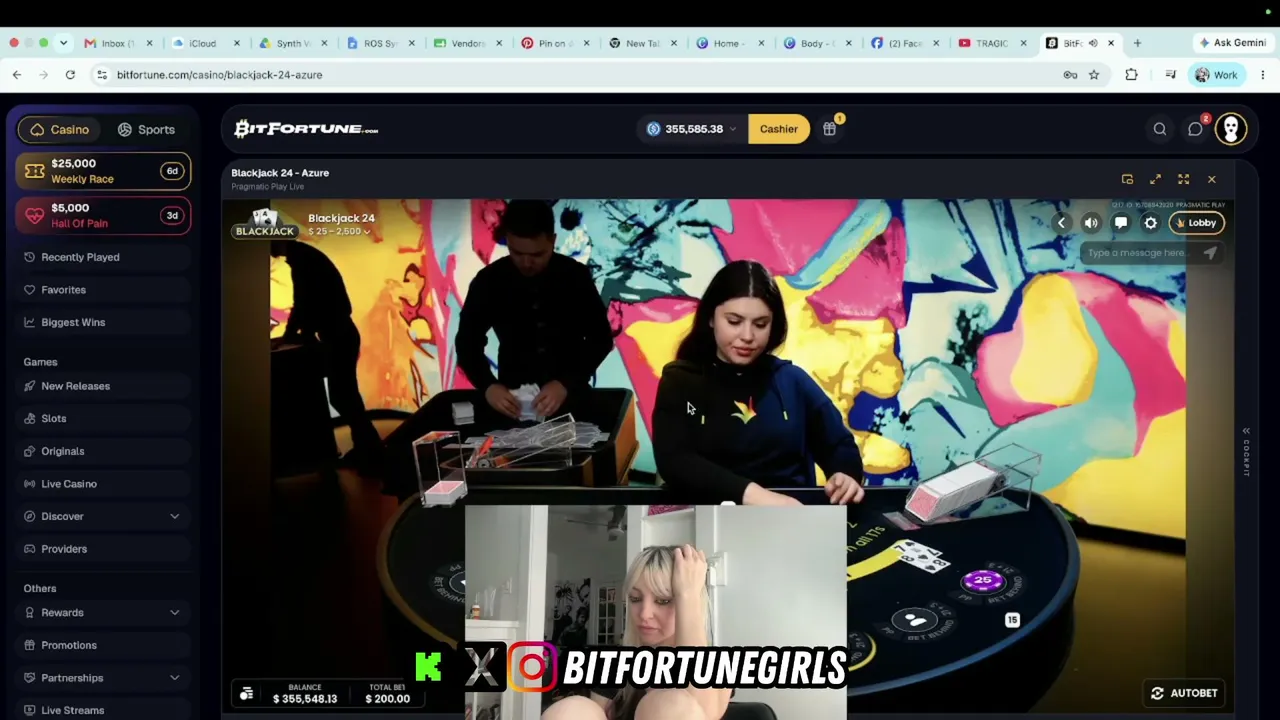The height and width of the screenshot is (720, 1280).
Task: Open the tab search dropdown arrow
Action: [x=63, y=43]
